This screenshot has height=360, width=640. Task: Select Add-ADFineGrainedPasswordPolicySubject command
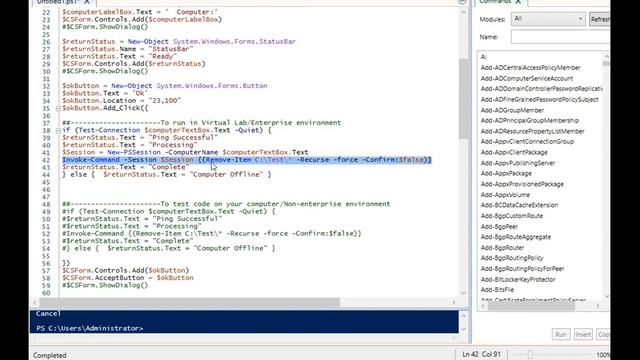coord(539,100)
